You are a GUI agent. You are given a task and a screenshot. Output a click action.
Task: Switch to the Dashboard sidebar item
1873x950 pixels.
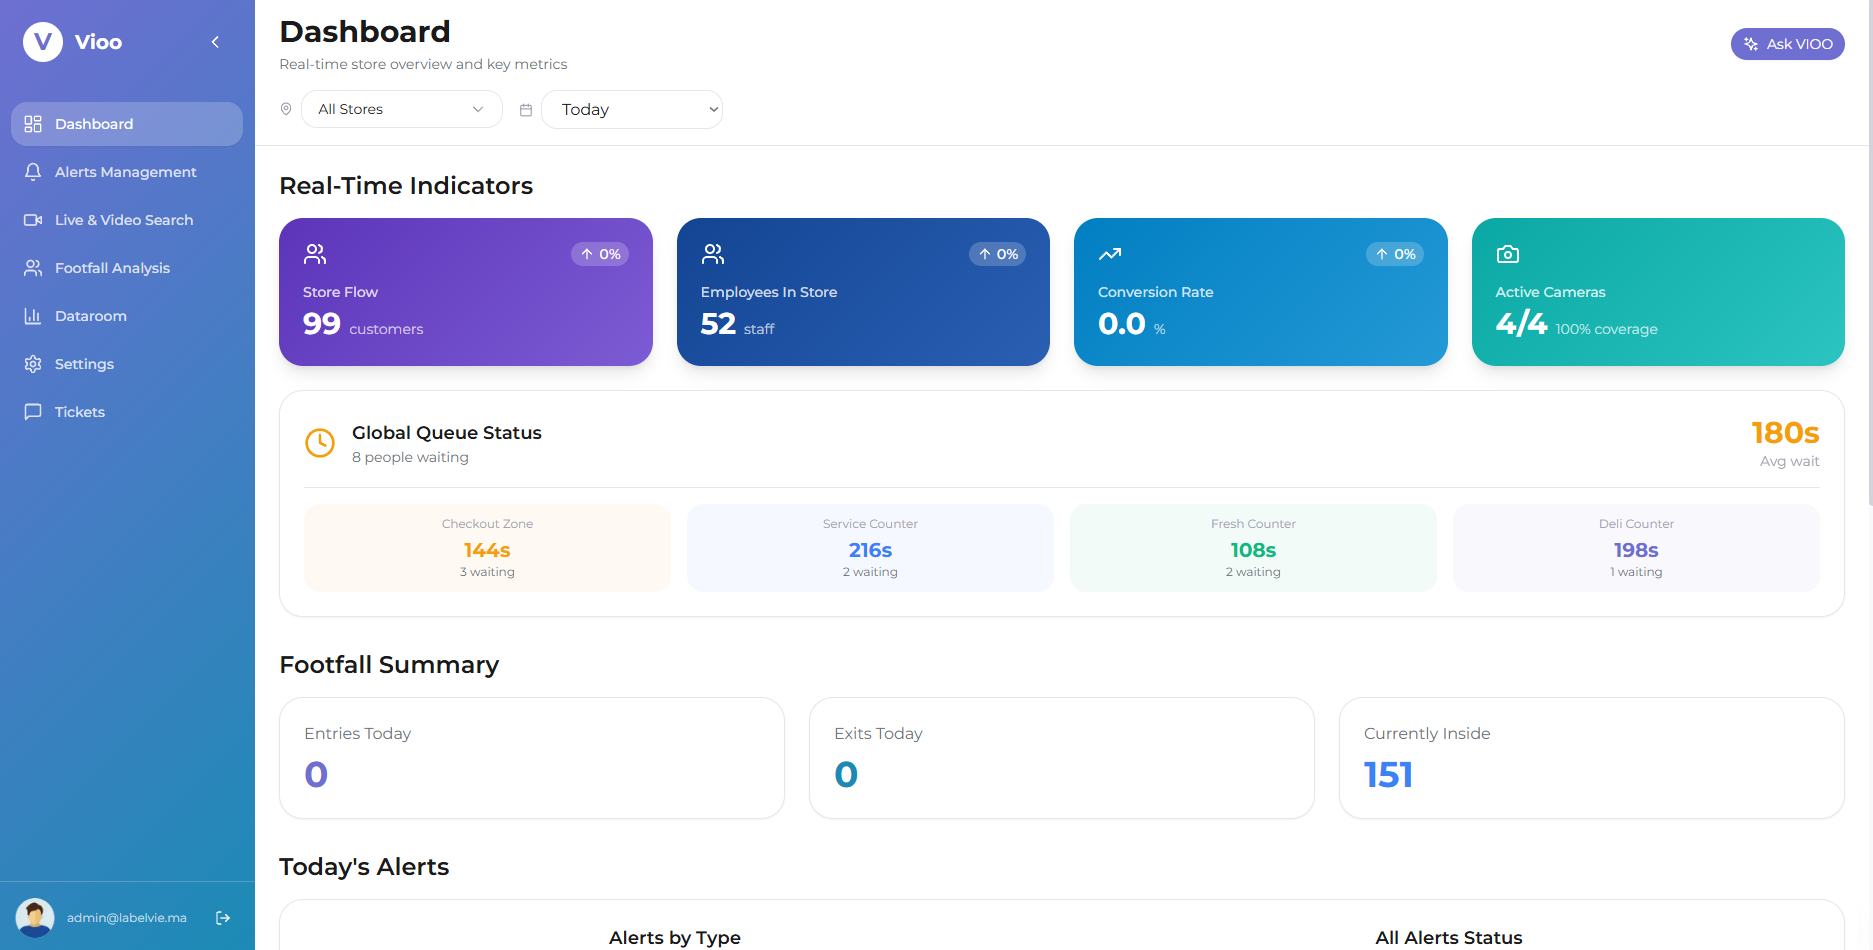(x=95, y=123)
